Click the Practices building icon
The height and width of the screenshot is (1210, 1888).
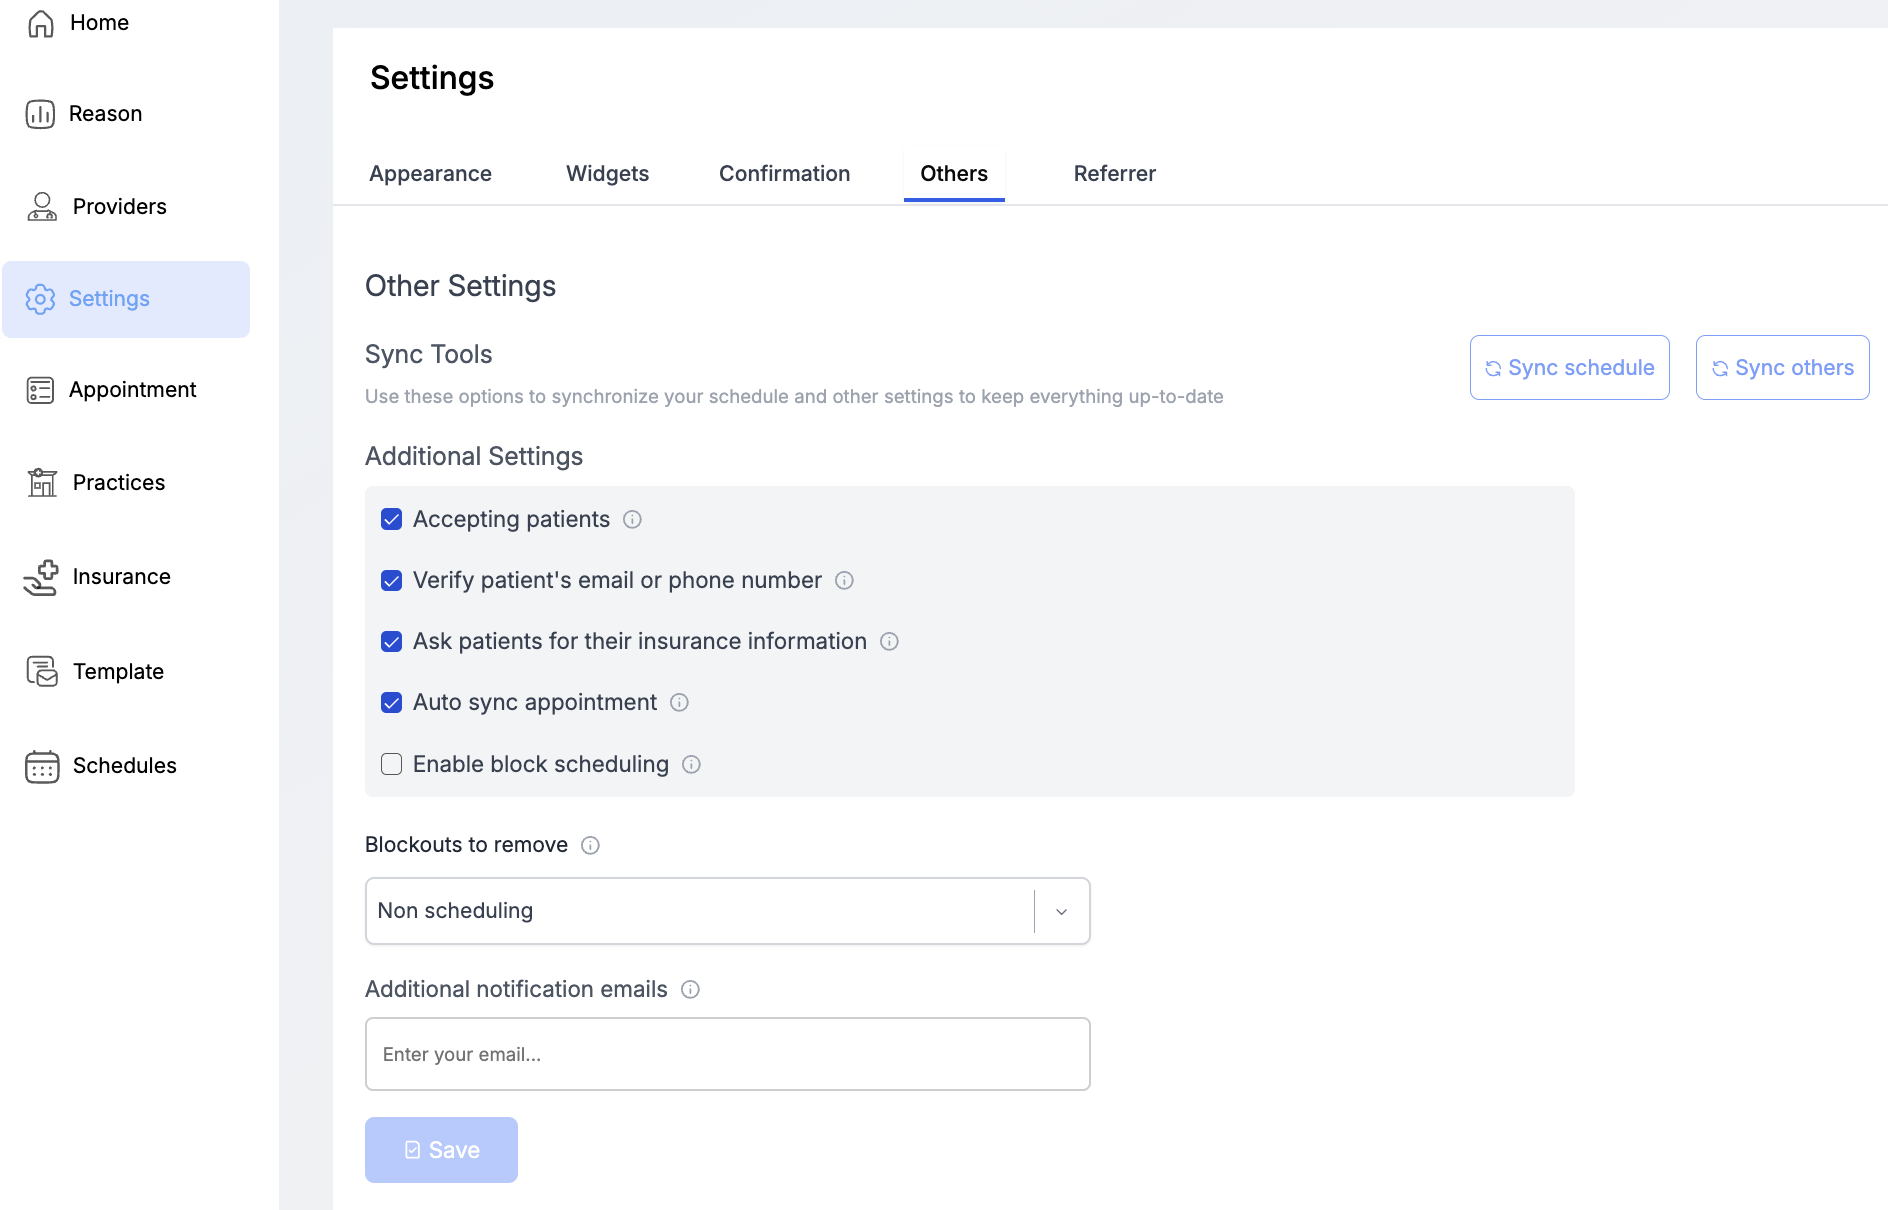click(42, 483)
